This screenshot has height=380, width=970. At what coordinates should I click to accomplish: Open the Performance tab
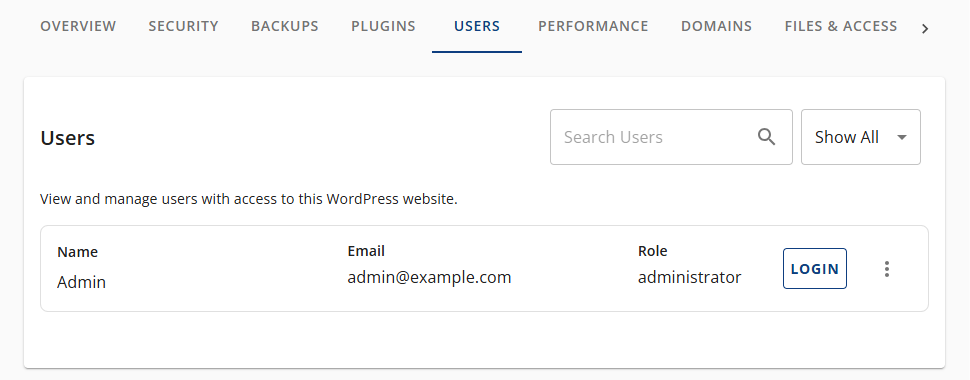pos(593,26)
